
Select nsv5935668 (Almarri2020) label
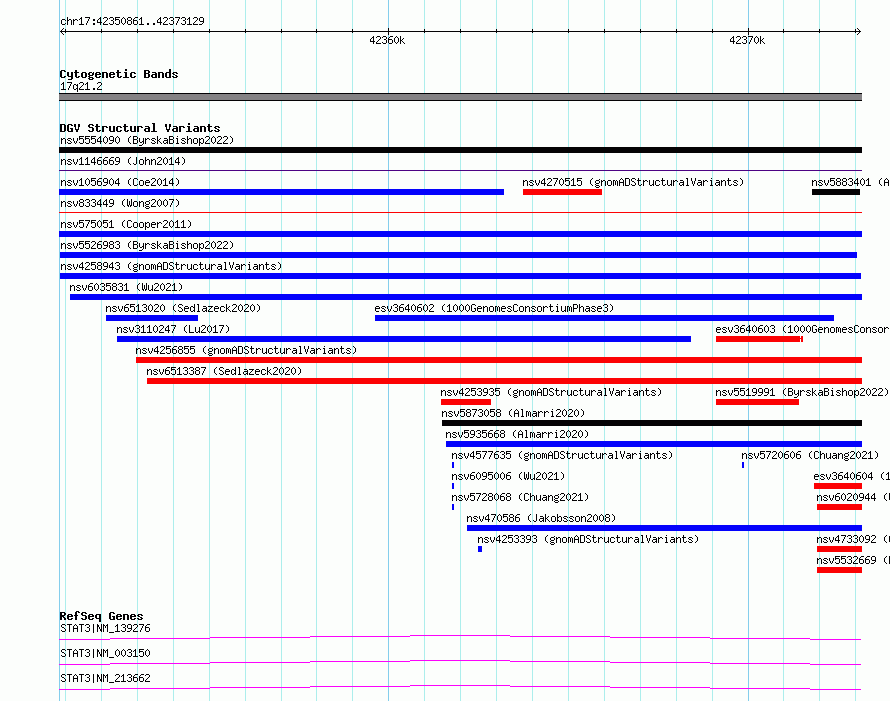pos(517,434)
